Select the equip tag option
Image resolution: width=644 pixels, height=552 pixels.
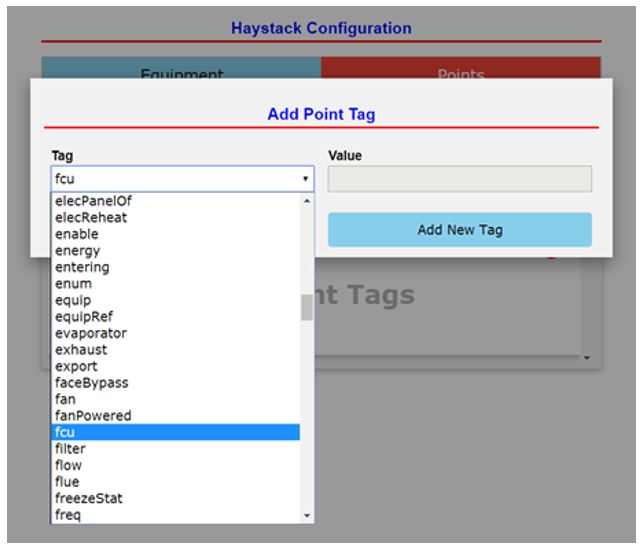click(x=176, y=300)
